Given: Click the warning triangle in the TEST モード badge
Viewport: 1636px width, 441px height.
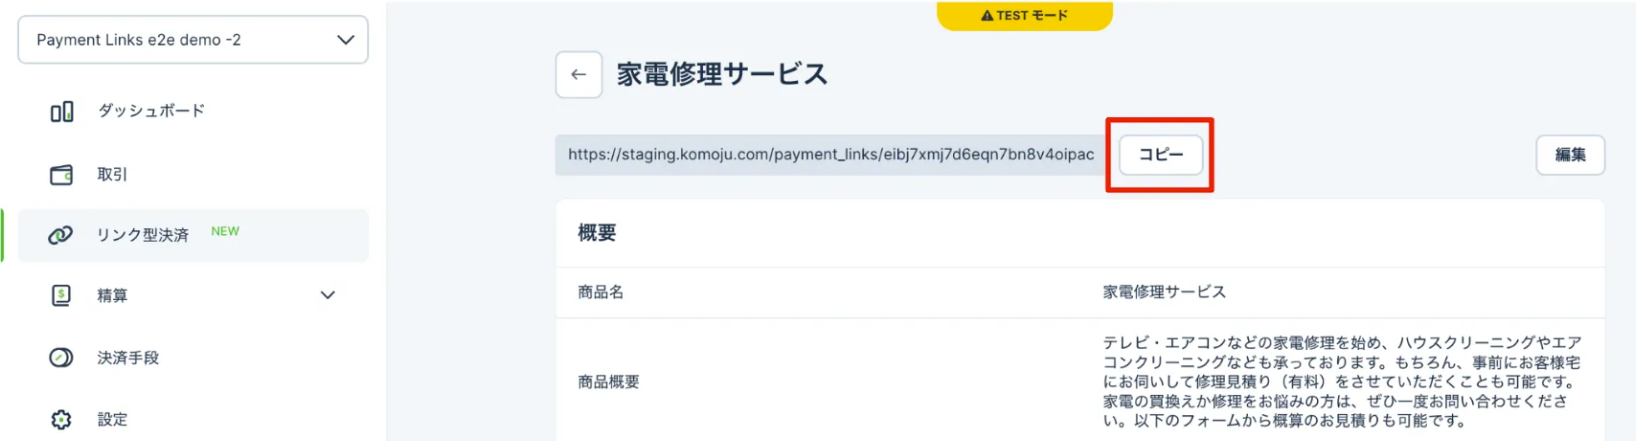Looking at the screenshot, I should (x=987, y=16).
